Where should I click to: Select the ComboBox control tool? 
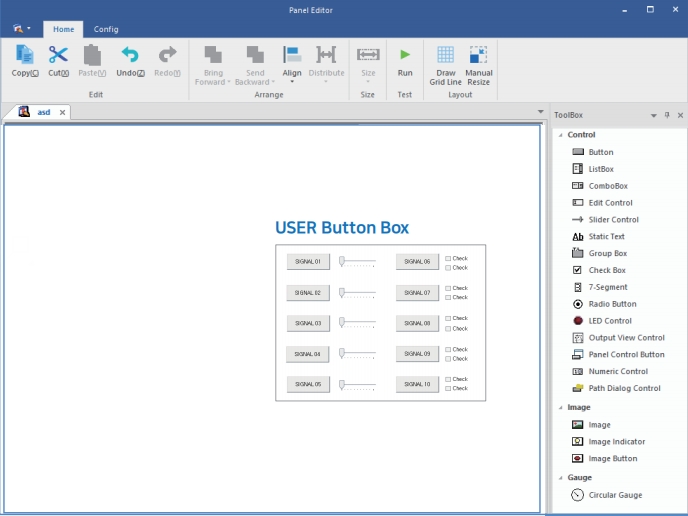[x=600, y=186]
